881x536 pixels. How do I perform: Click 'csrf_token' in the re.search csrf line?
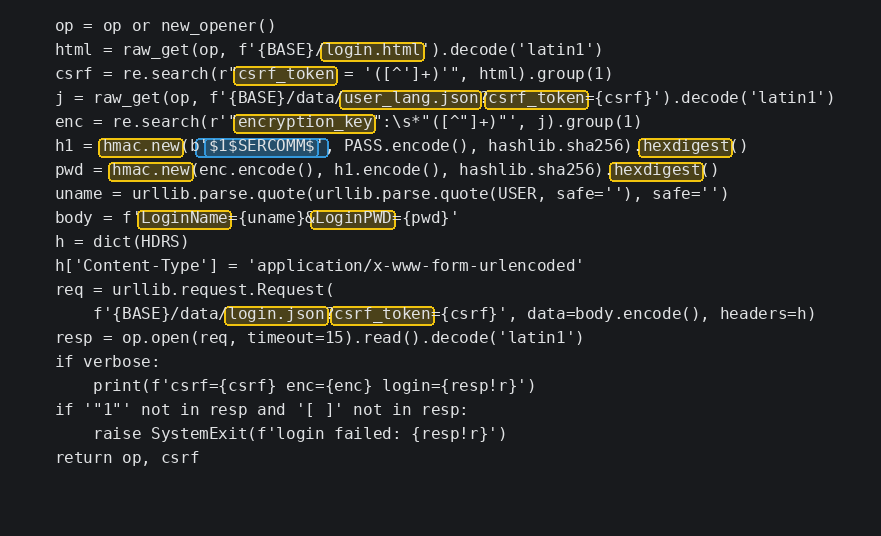pyautogui.click(x=286, y=75)
